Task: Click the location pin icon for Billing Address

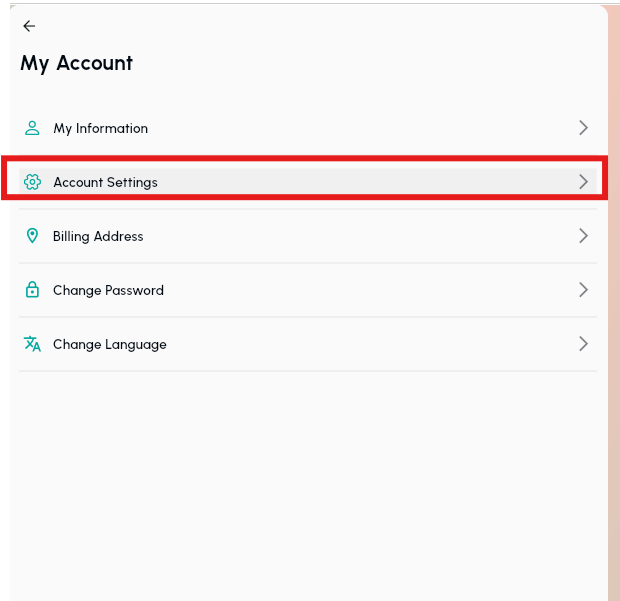Action: pos(32,236)
